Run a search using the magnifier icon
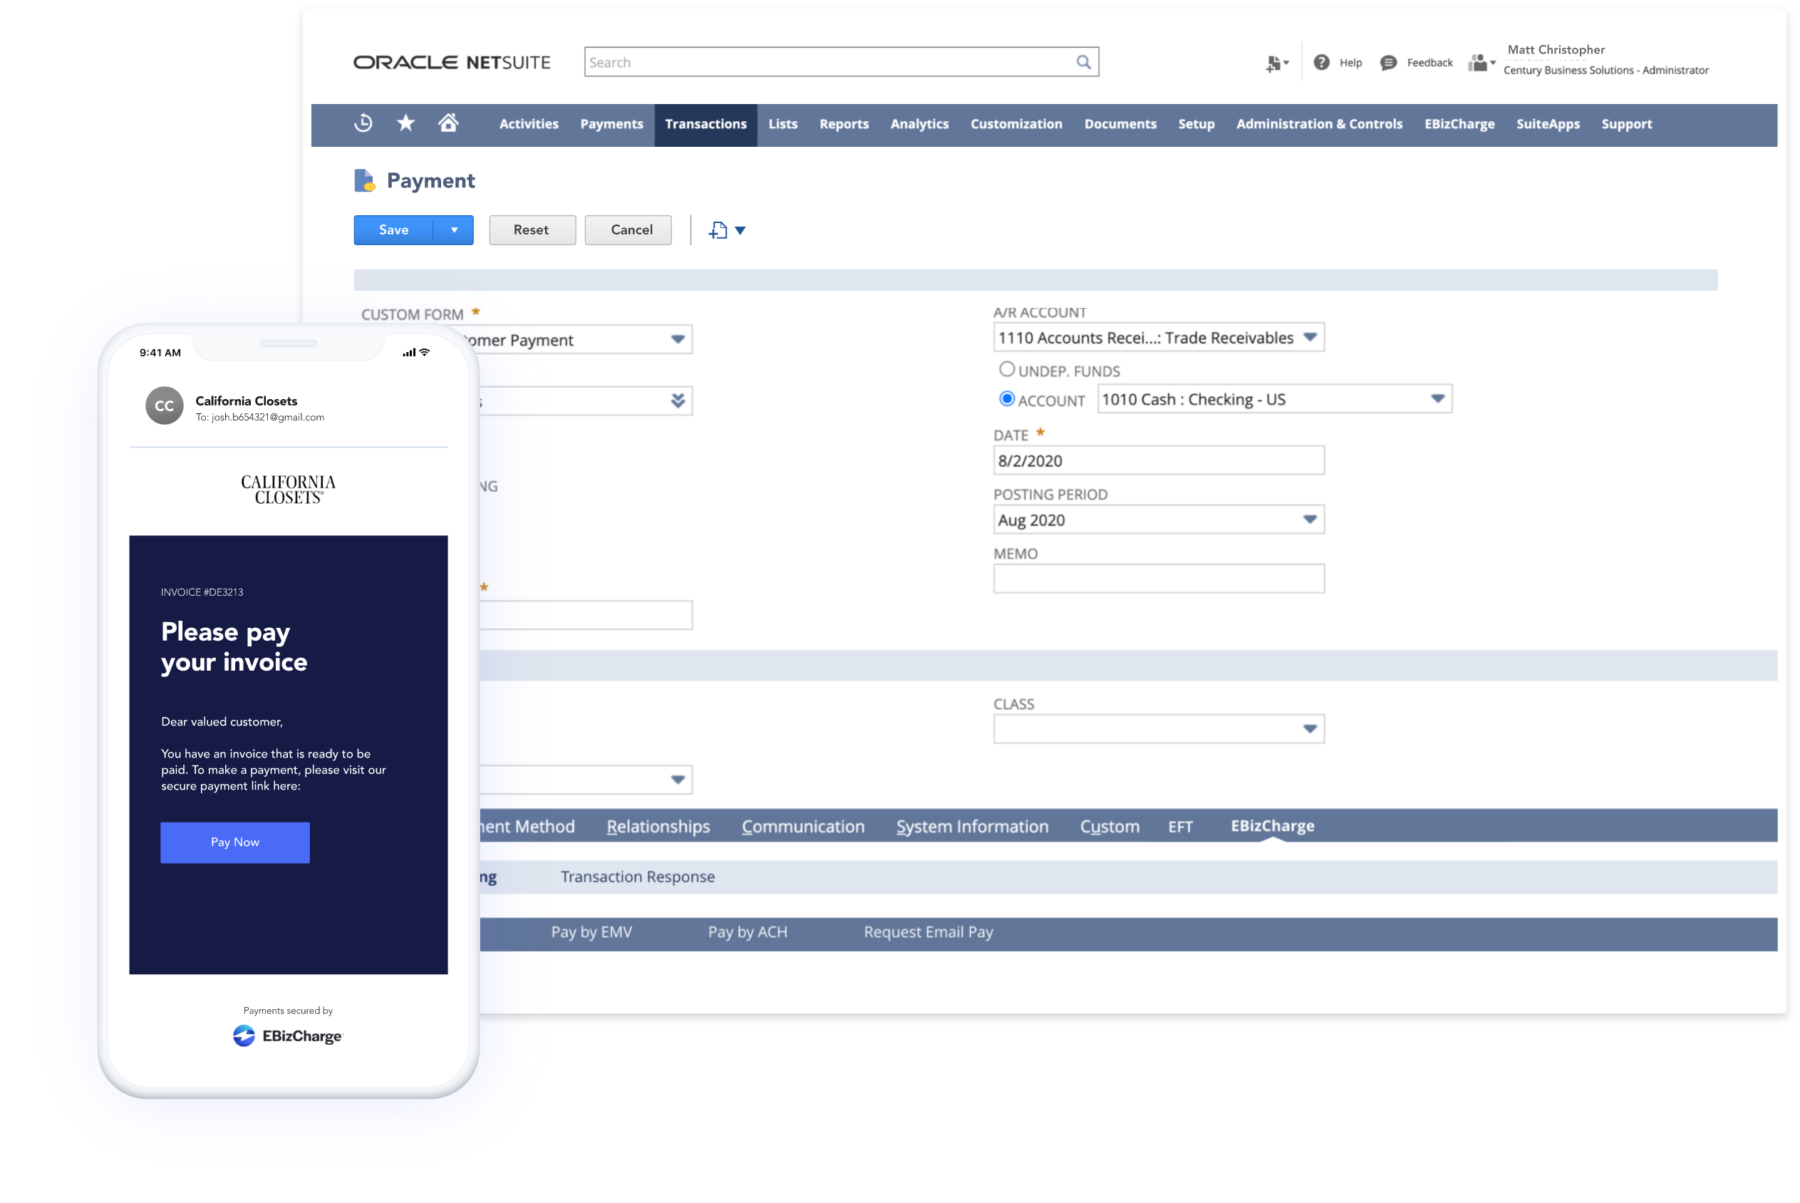The image size is (1800, 1203). tap(1083, 61)
